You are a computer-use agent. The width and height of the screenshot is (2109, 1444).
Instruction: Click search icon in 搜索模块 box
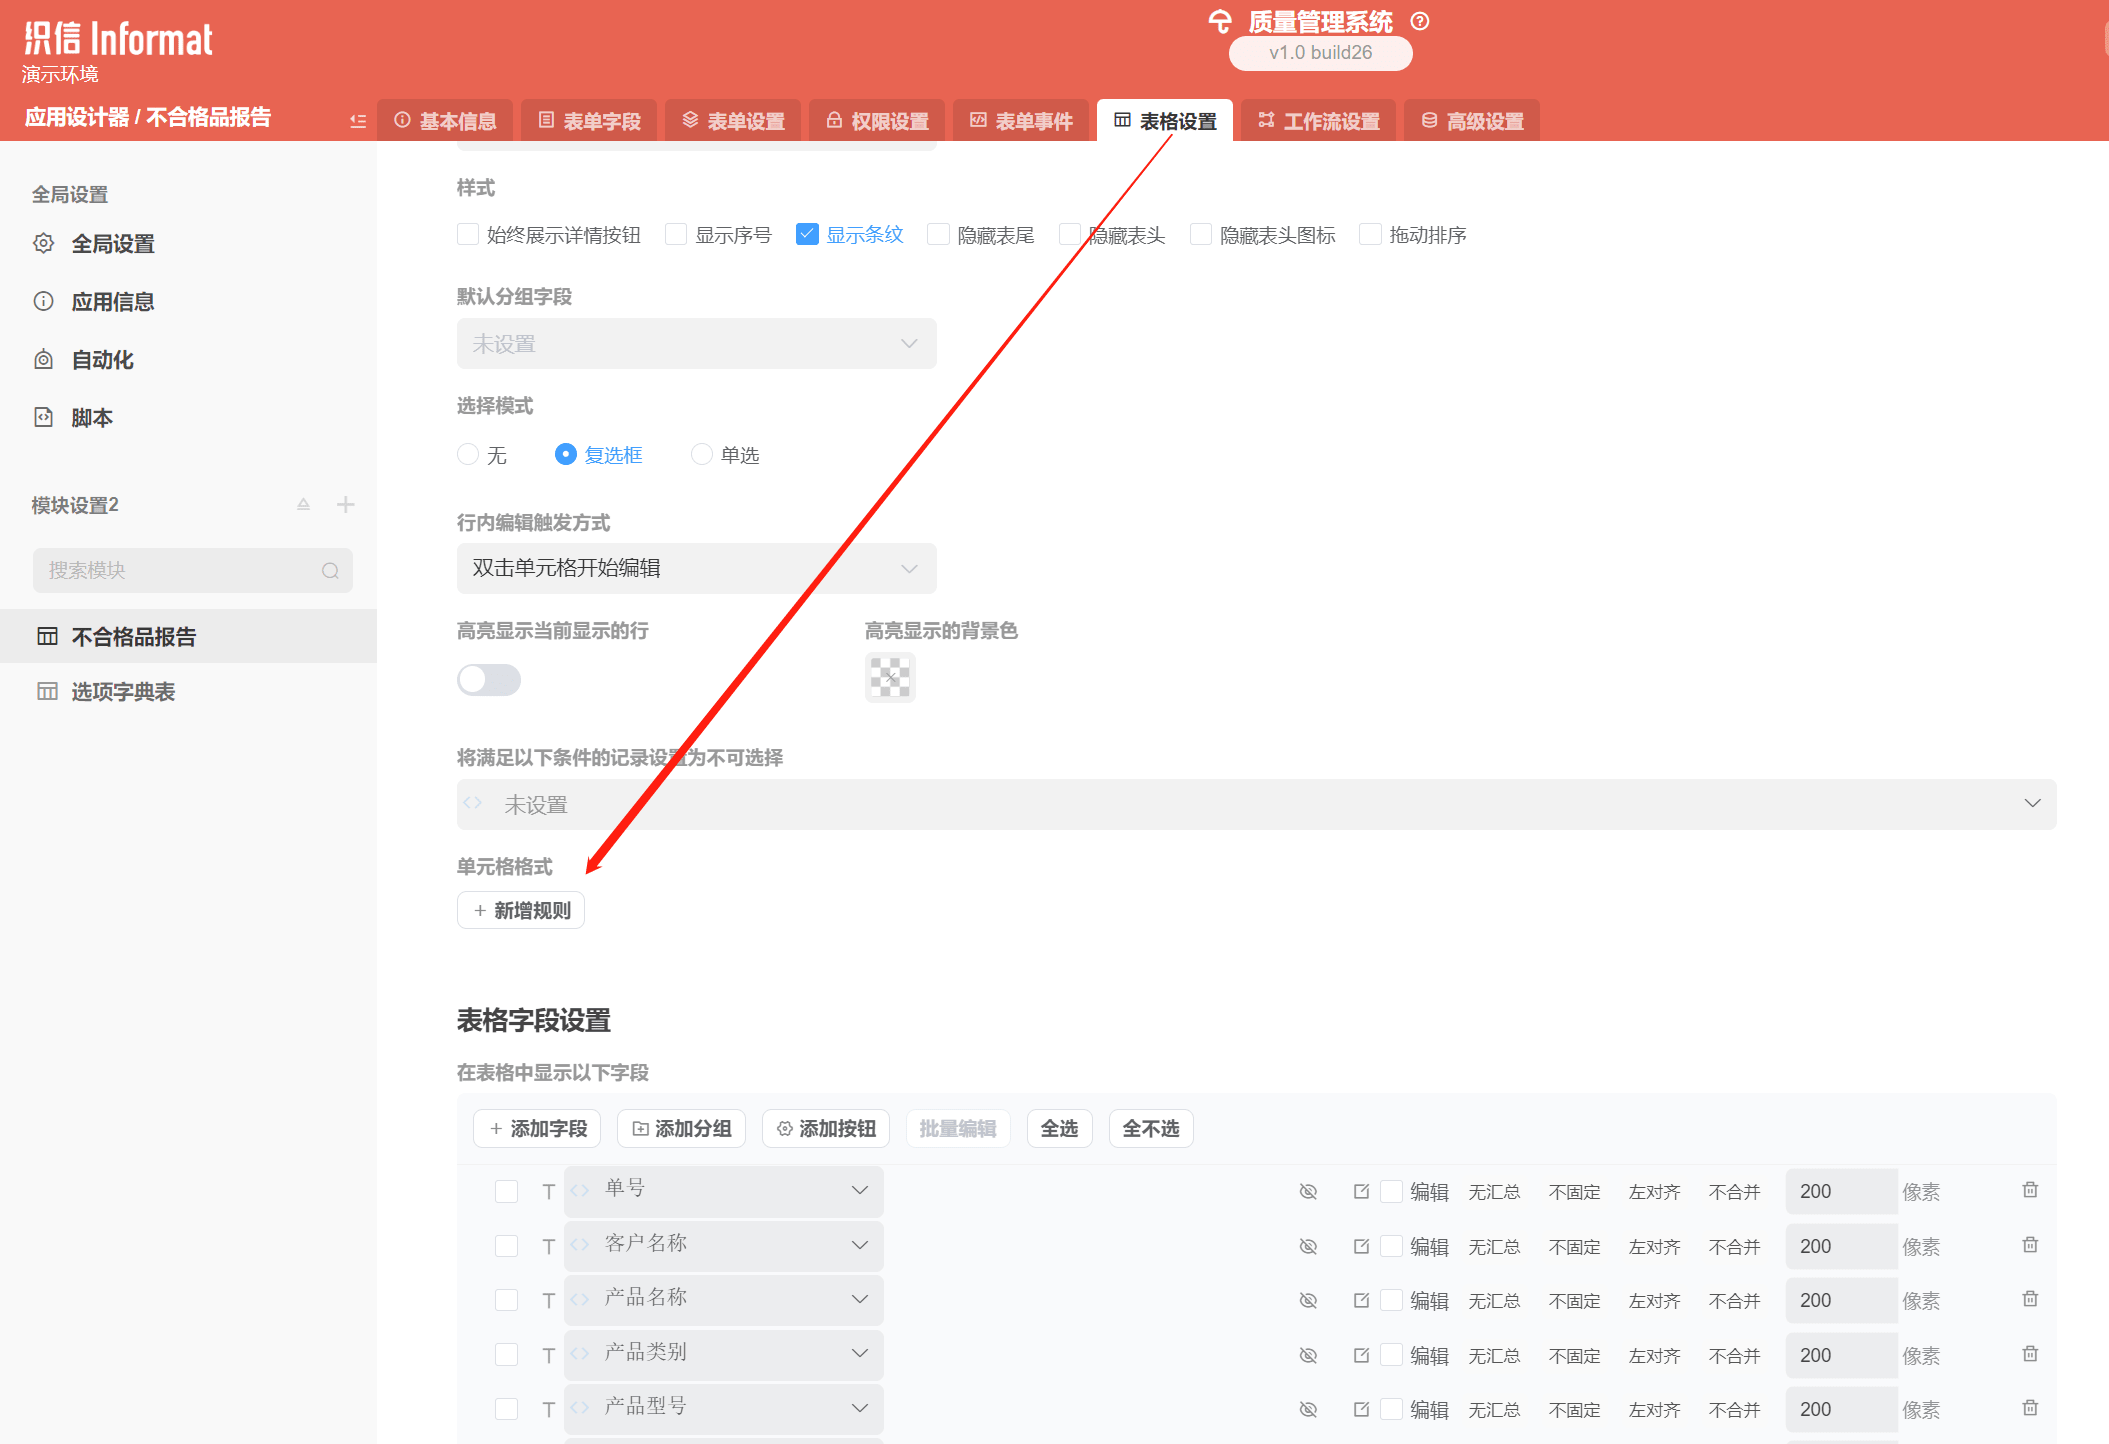330,571
